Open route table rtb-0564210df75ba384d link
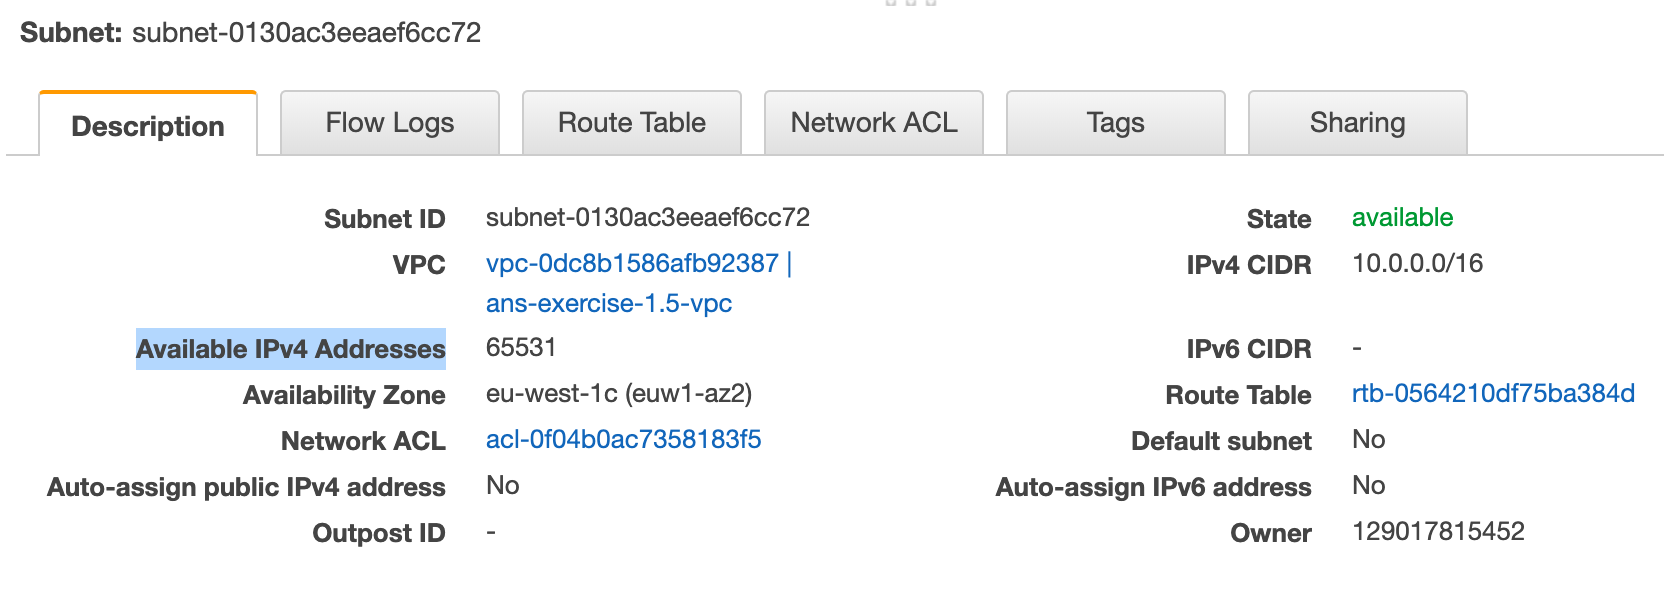This screenshot has width=1664, height=610. coord(1493,394)
